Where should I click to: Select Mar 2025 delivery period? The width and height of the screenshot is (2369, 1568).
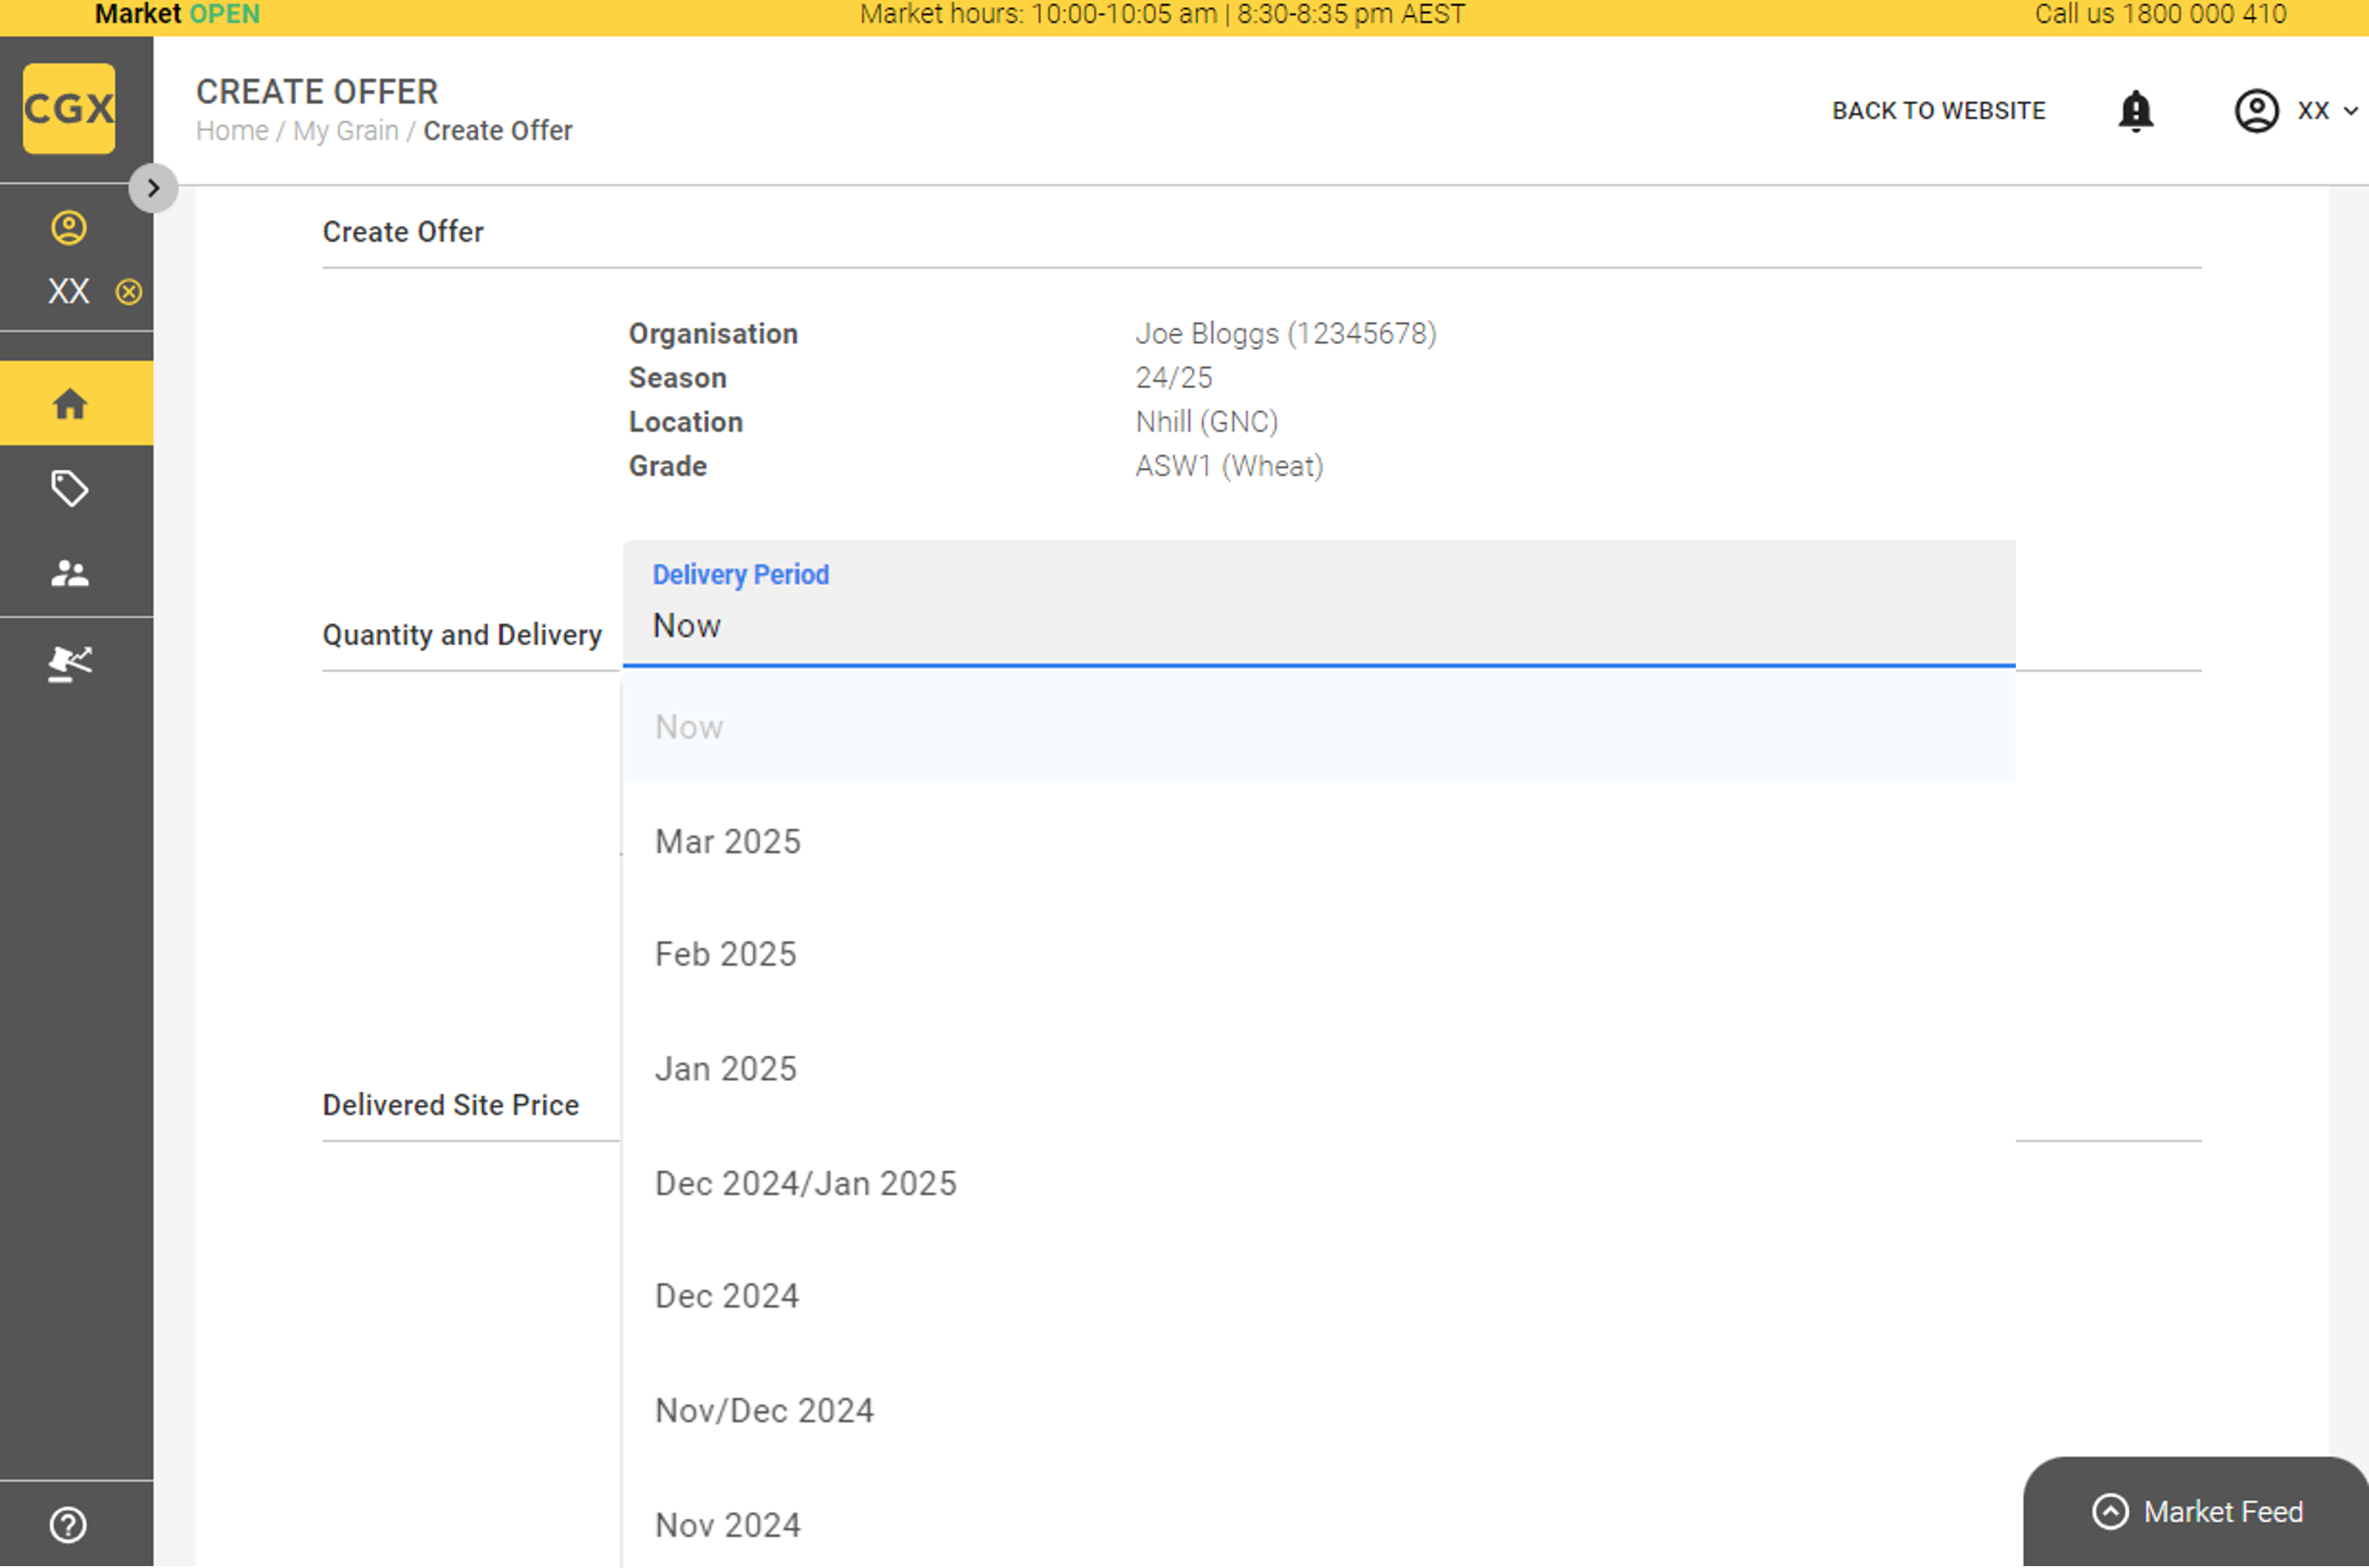728,841
